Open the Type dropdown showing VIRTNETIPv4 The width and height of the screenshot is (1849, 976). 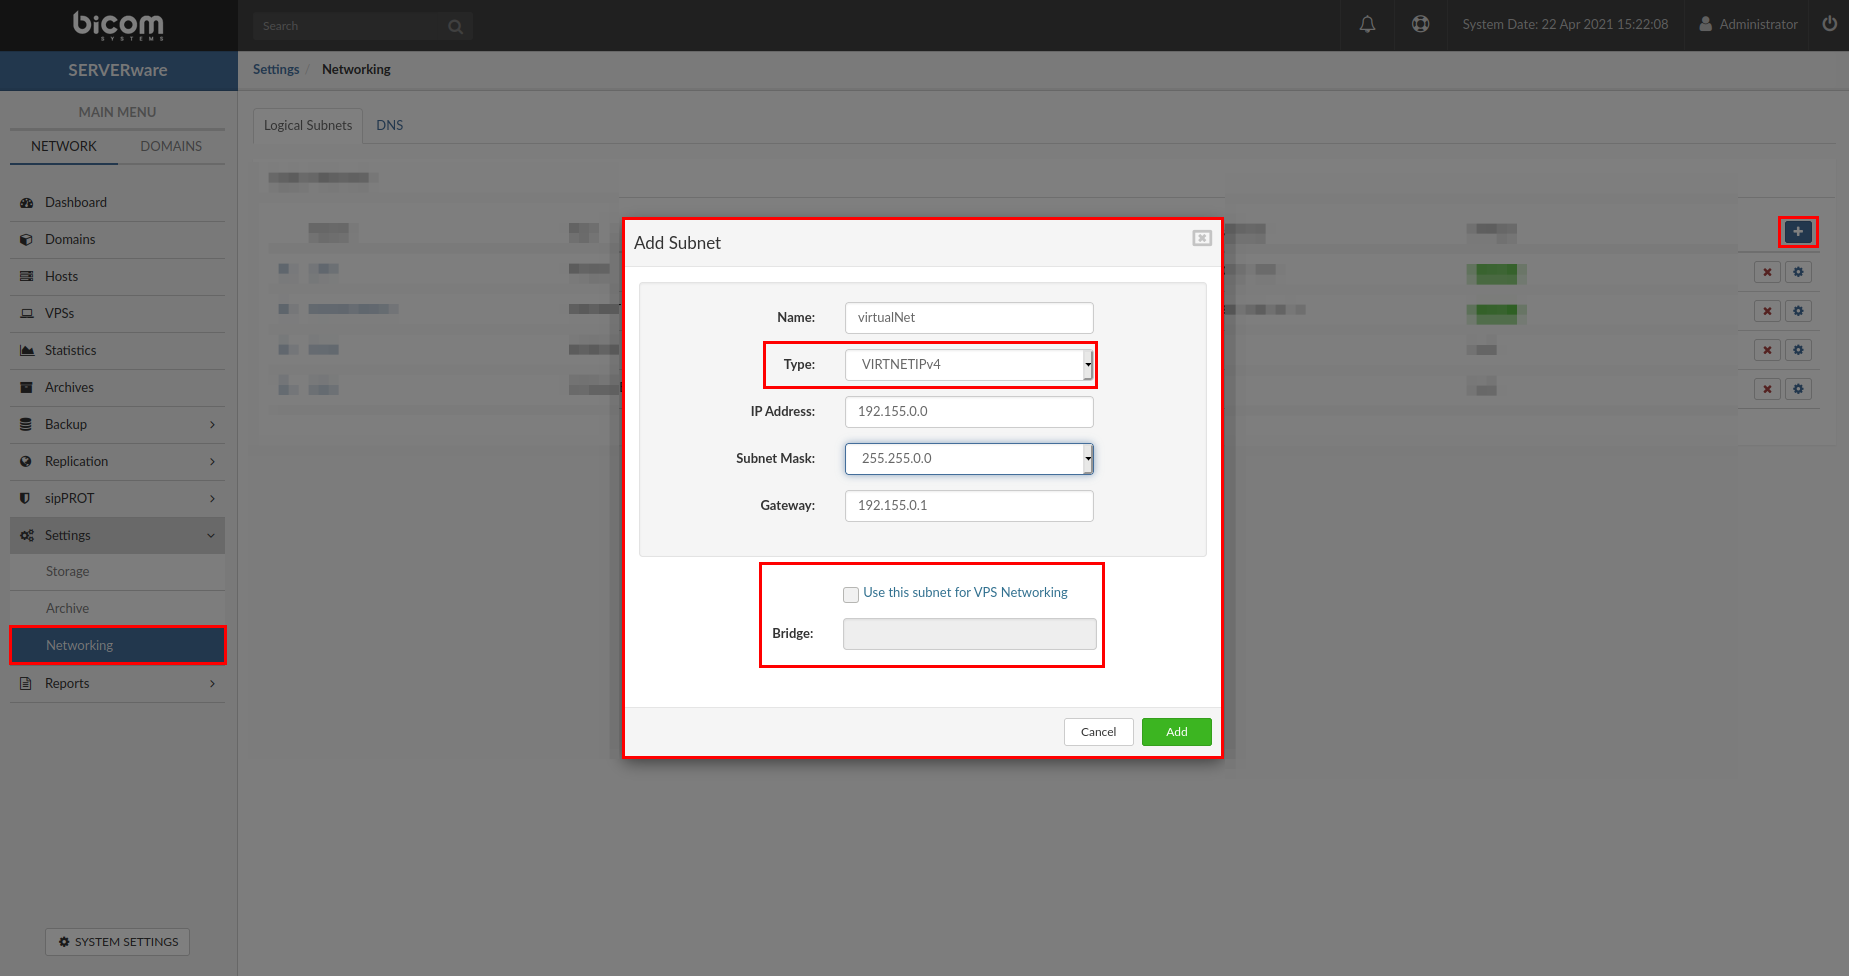coord(968,365)
